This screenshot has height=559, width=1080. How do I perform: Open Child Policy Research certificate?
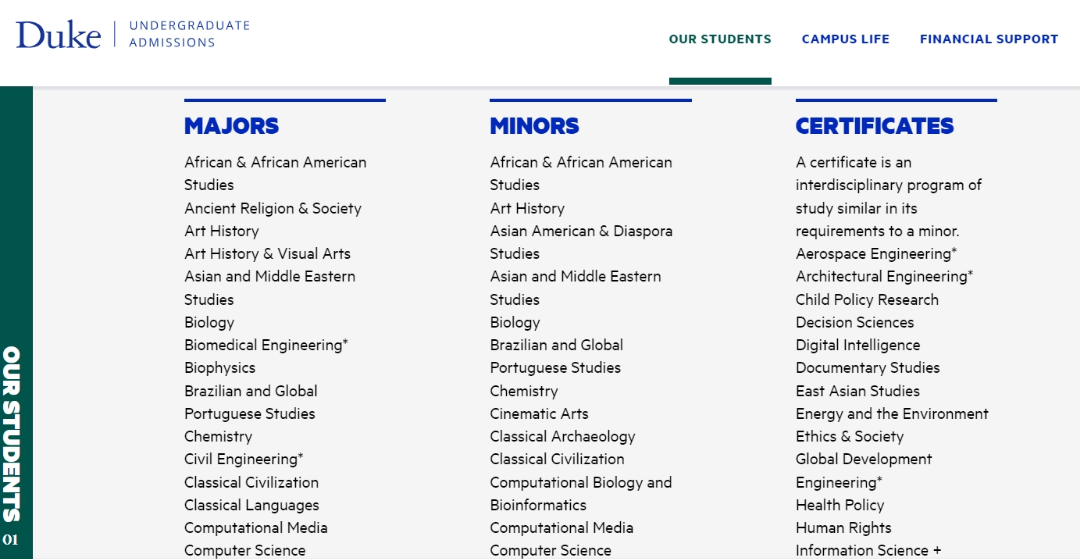tap(867, 299)
